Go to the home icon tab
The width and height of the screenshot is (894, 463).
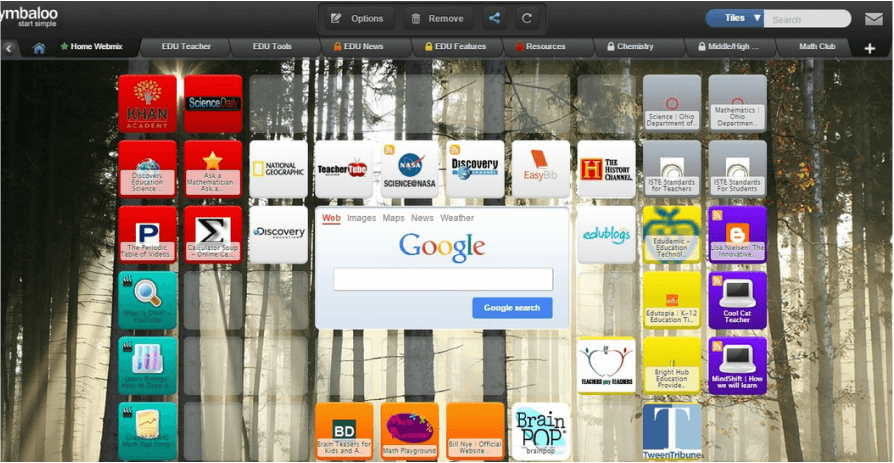point(39,48)
